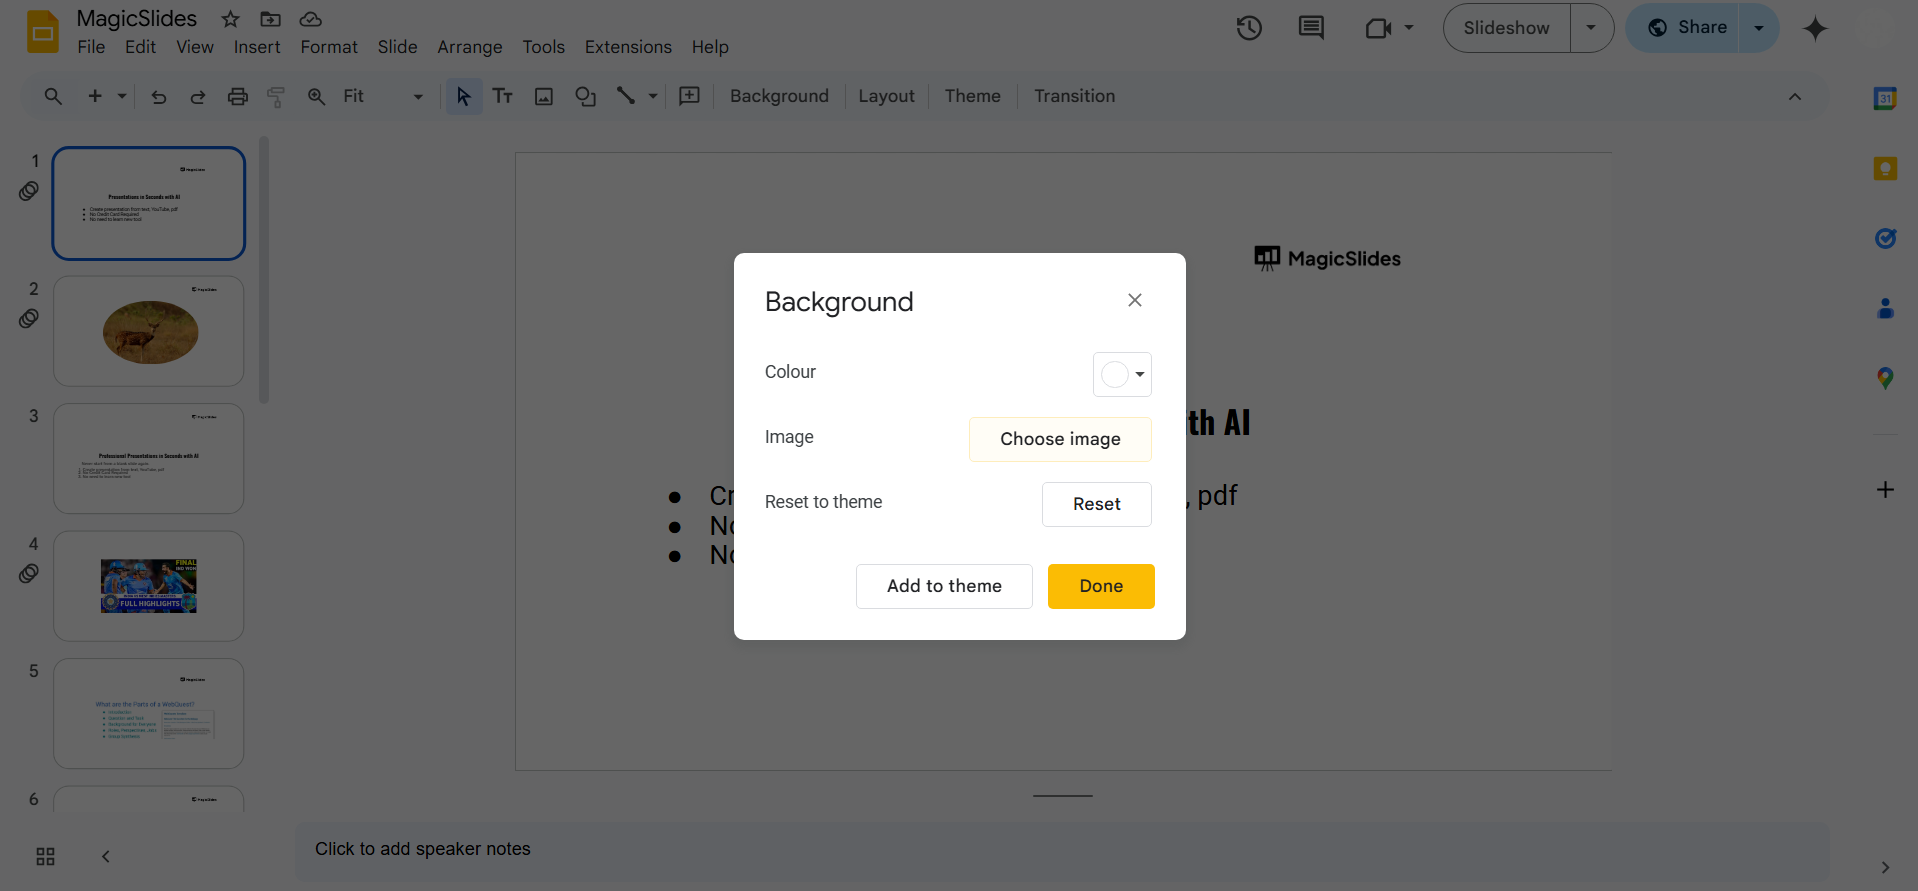Click the Theme toolbar button
Image resolution: width=1918 pixels, height=891 pixels.
(x=972, y=96)
